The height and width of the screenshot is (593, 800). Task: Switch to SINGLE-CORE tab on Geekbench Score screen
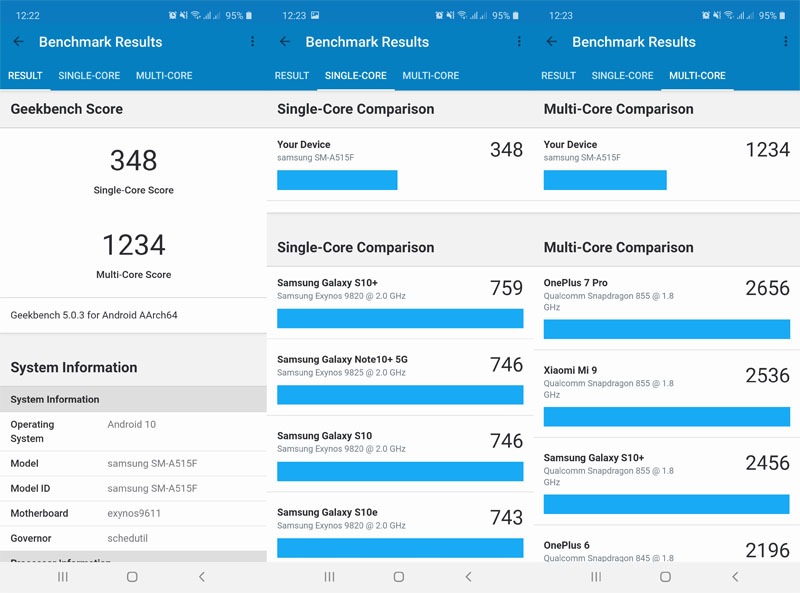(x=89, y=76)
